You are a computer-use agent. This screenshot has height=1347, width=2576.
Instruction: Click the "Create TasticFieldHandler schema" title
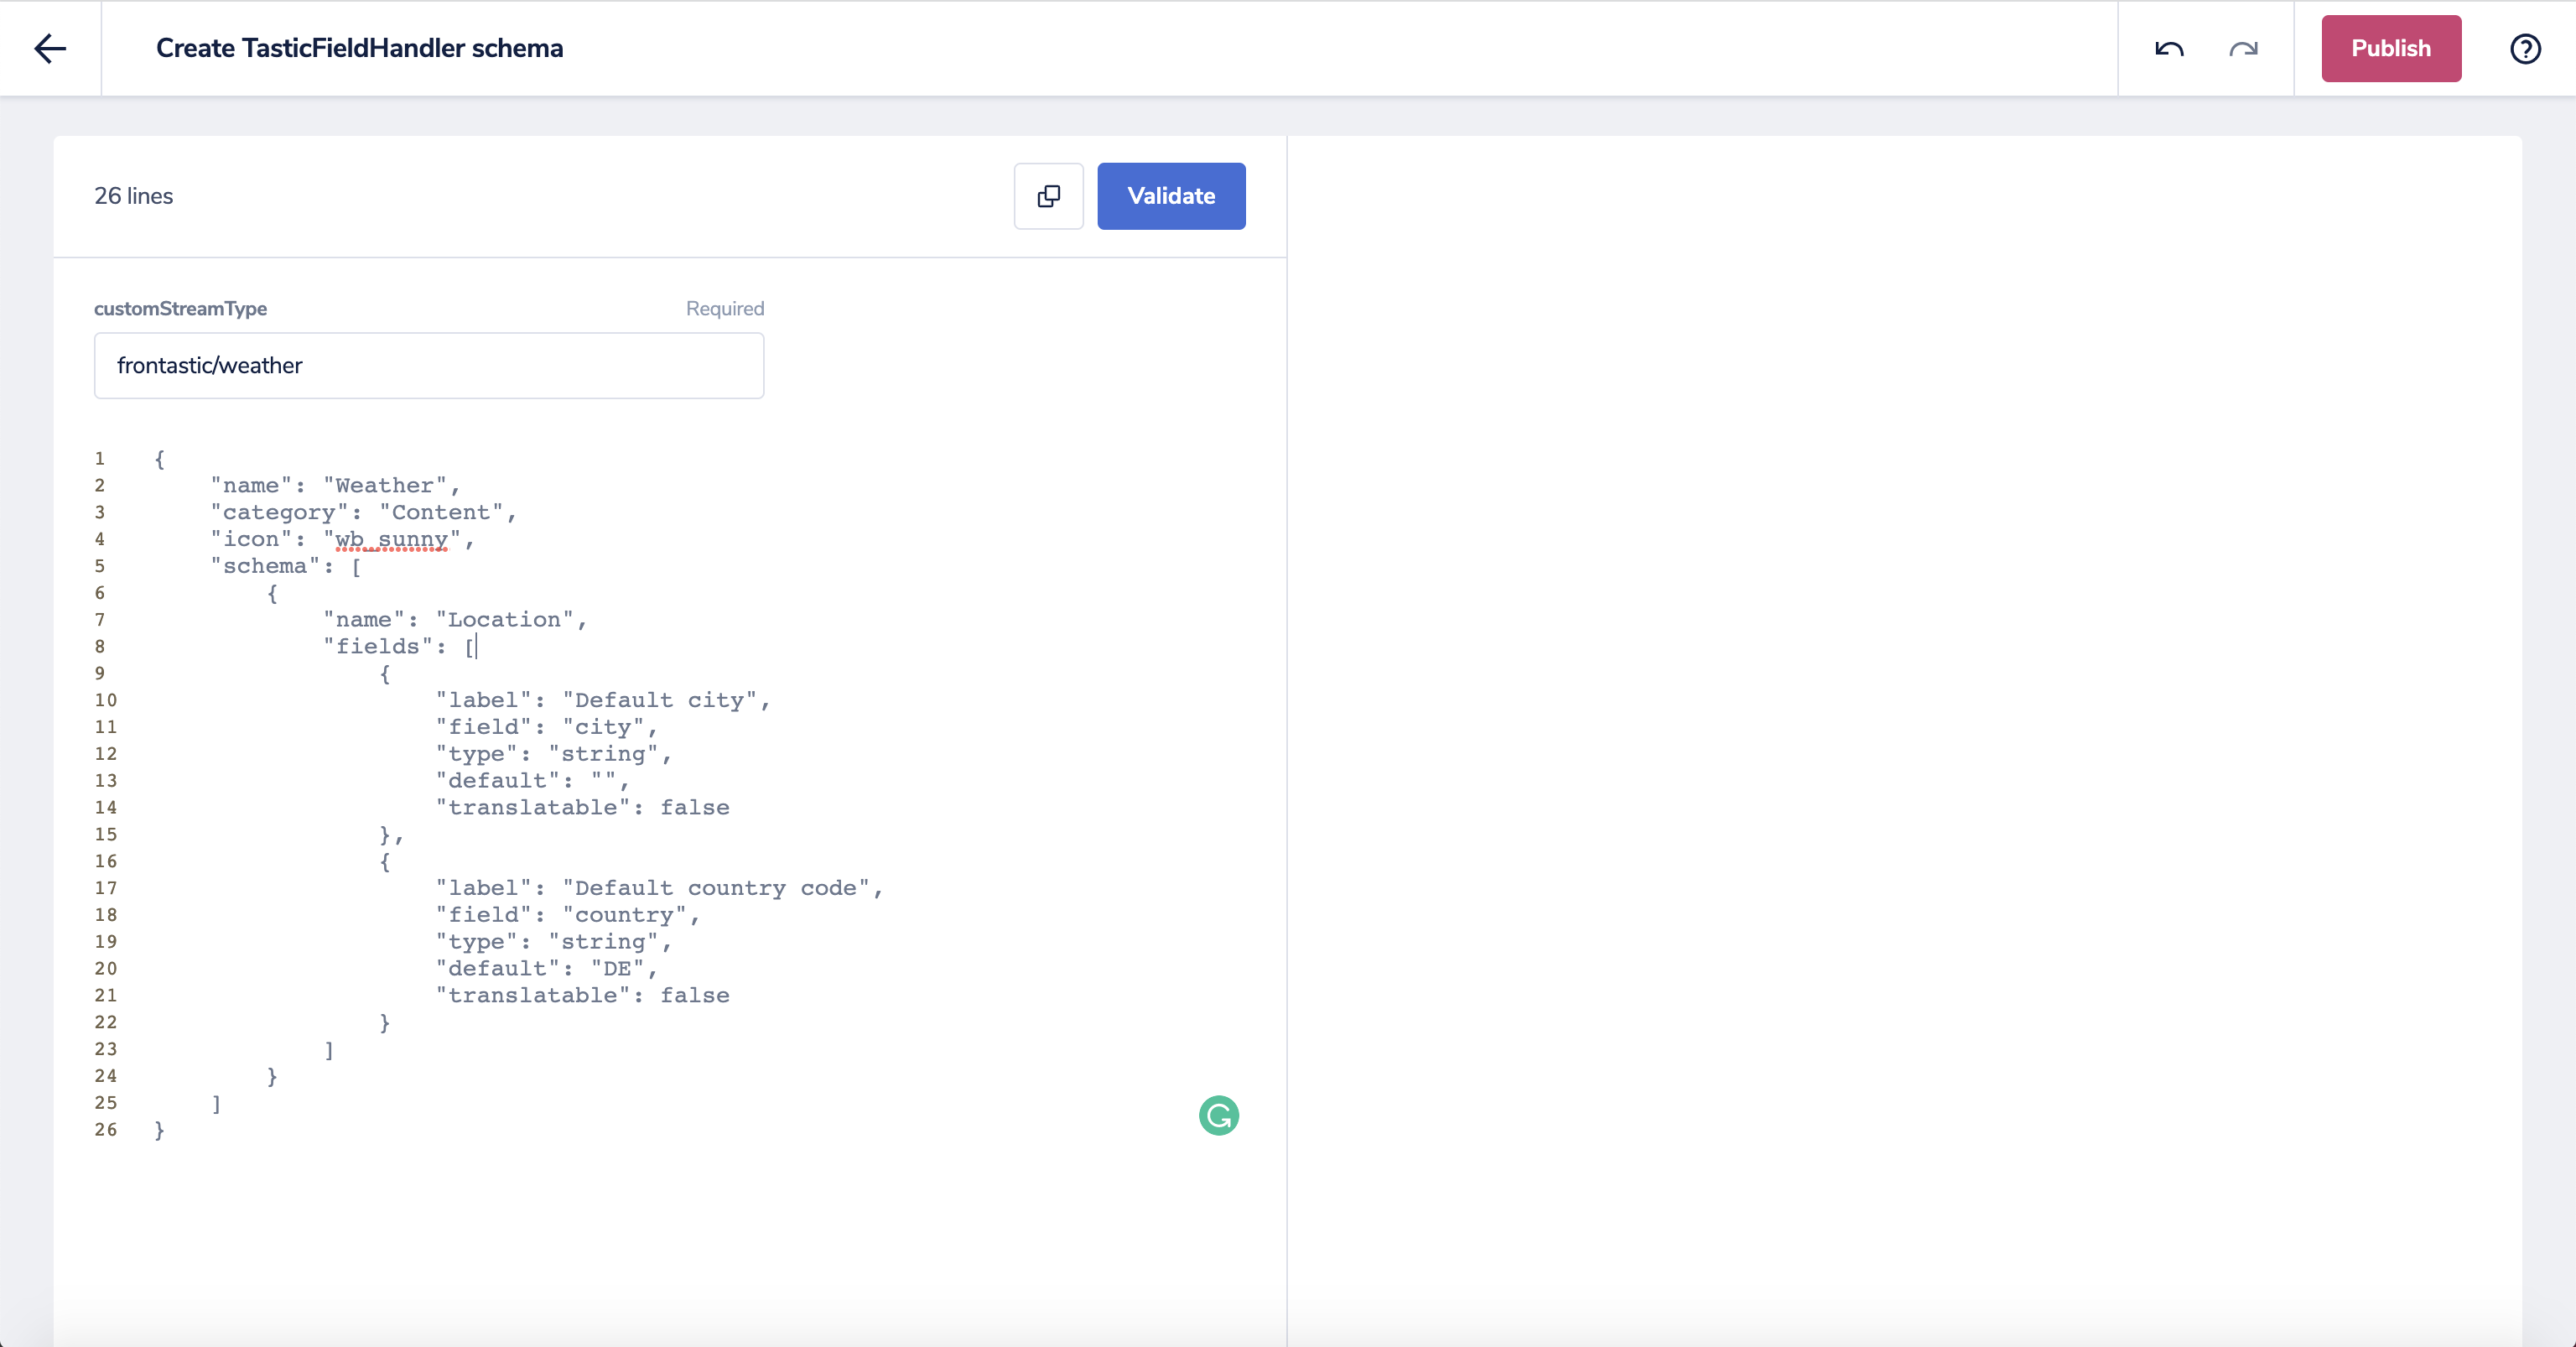[x=359, y=48]
